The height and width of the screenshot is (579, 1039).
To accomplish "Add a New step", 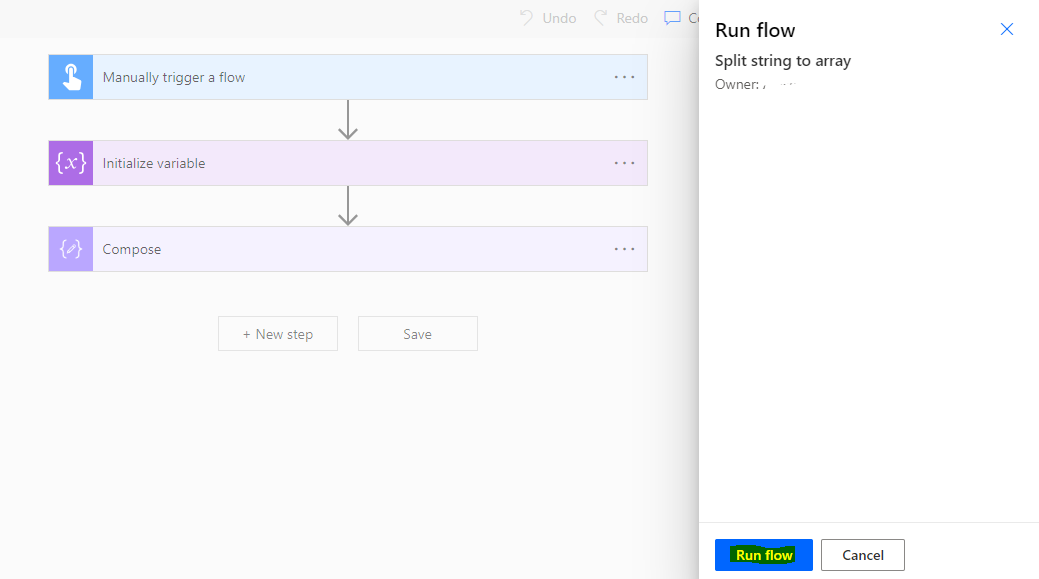I will pos(278,334).
